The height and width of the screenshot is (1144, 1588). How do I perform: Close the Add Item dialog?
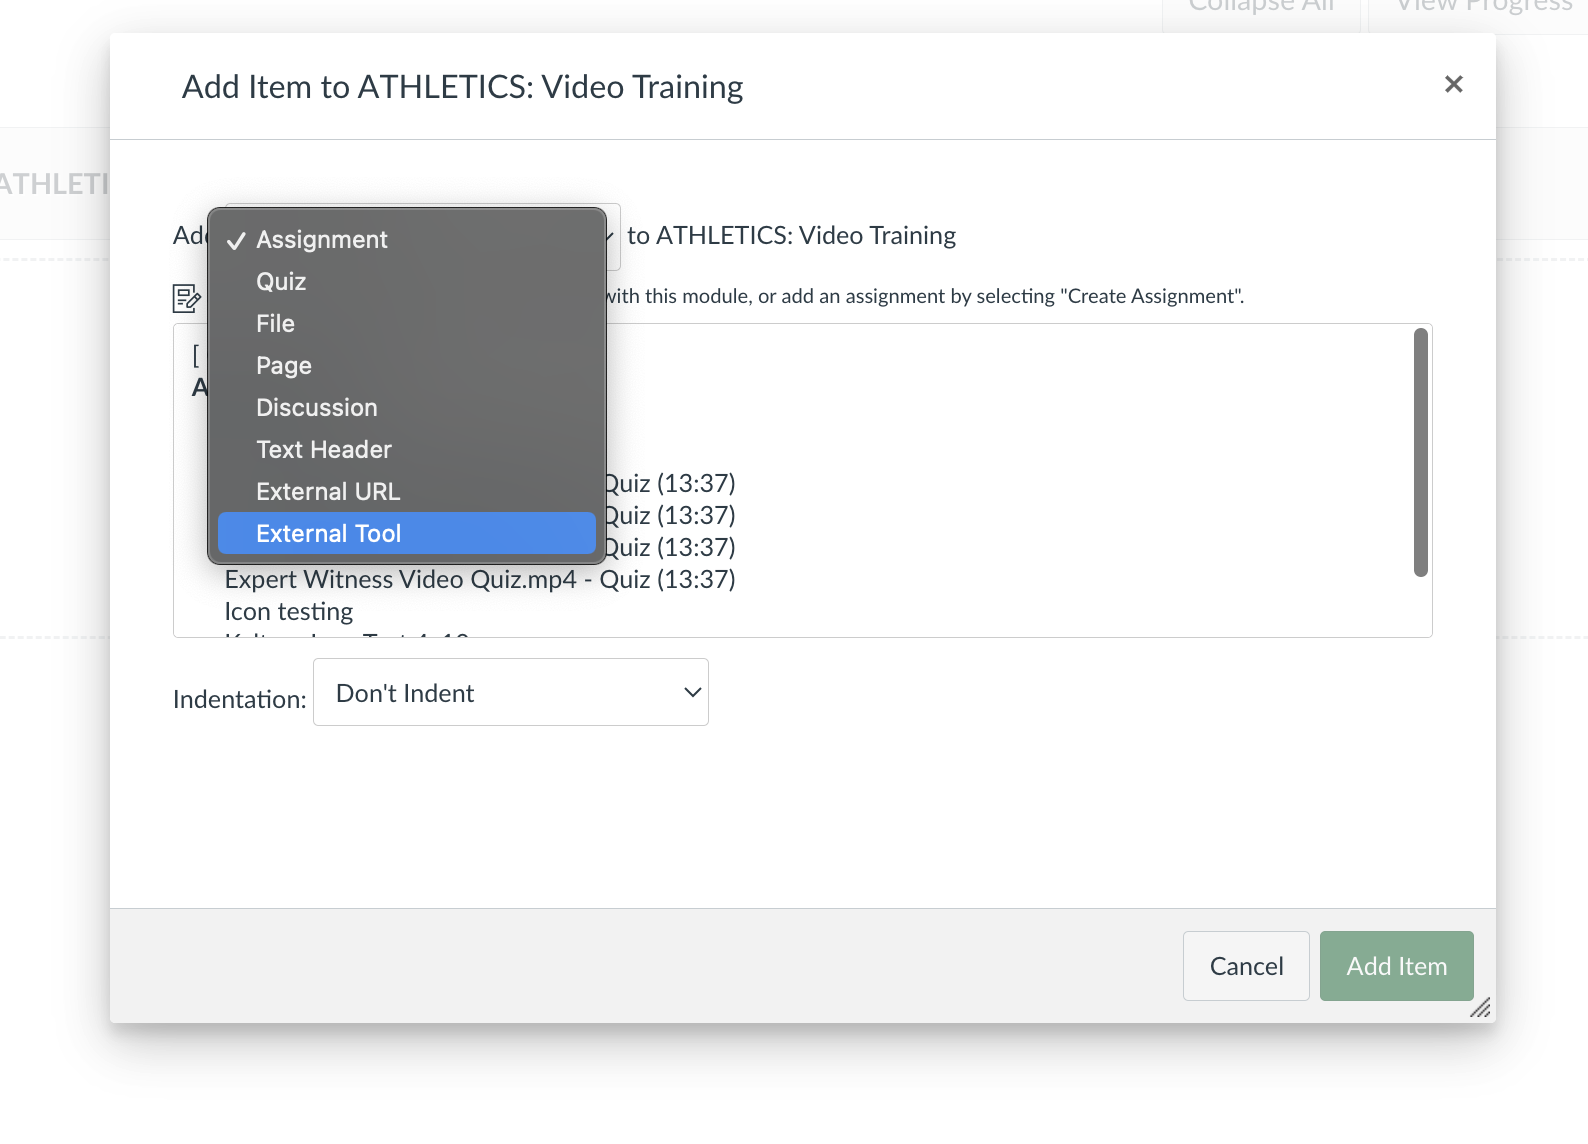1453,85
